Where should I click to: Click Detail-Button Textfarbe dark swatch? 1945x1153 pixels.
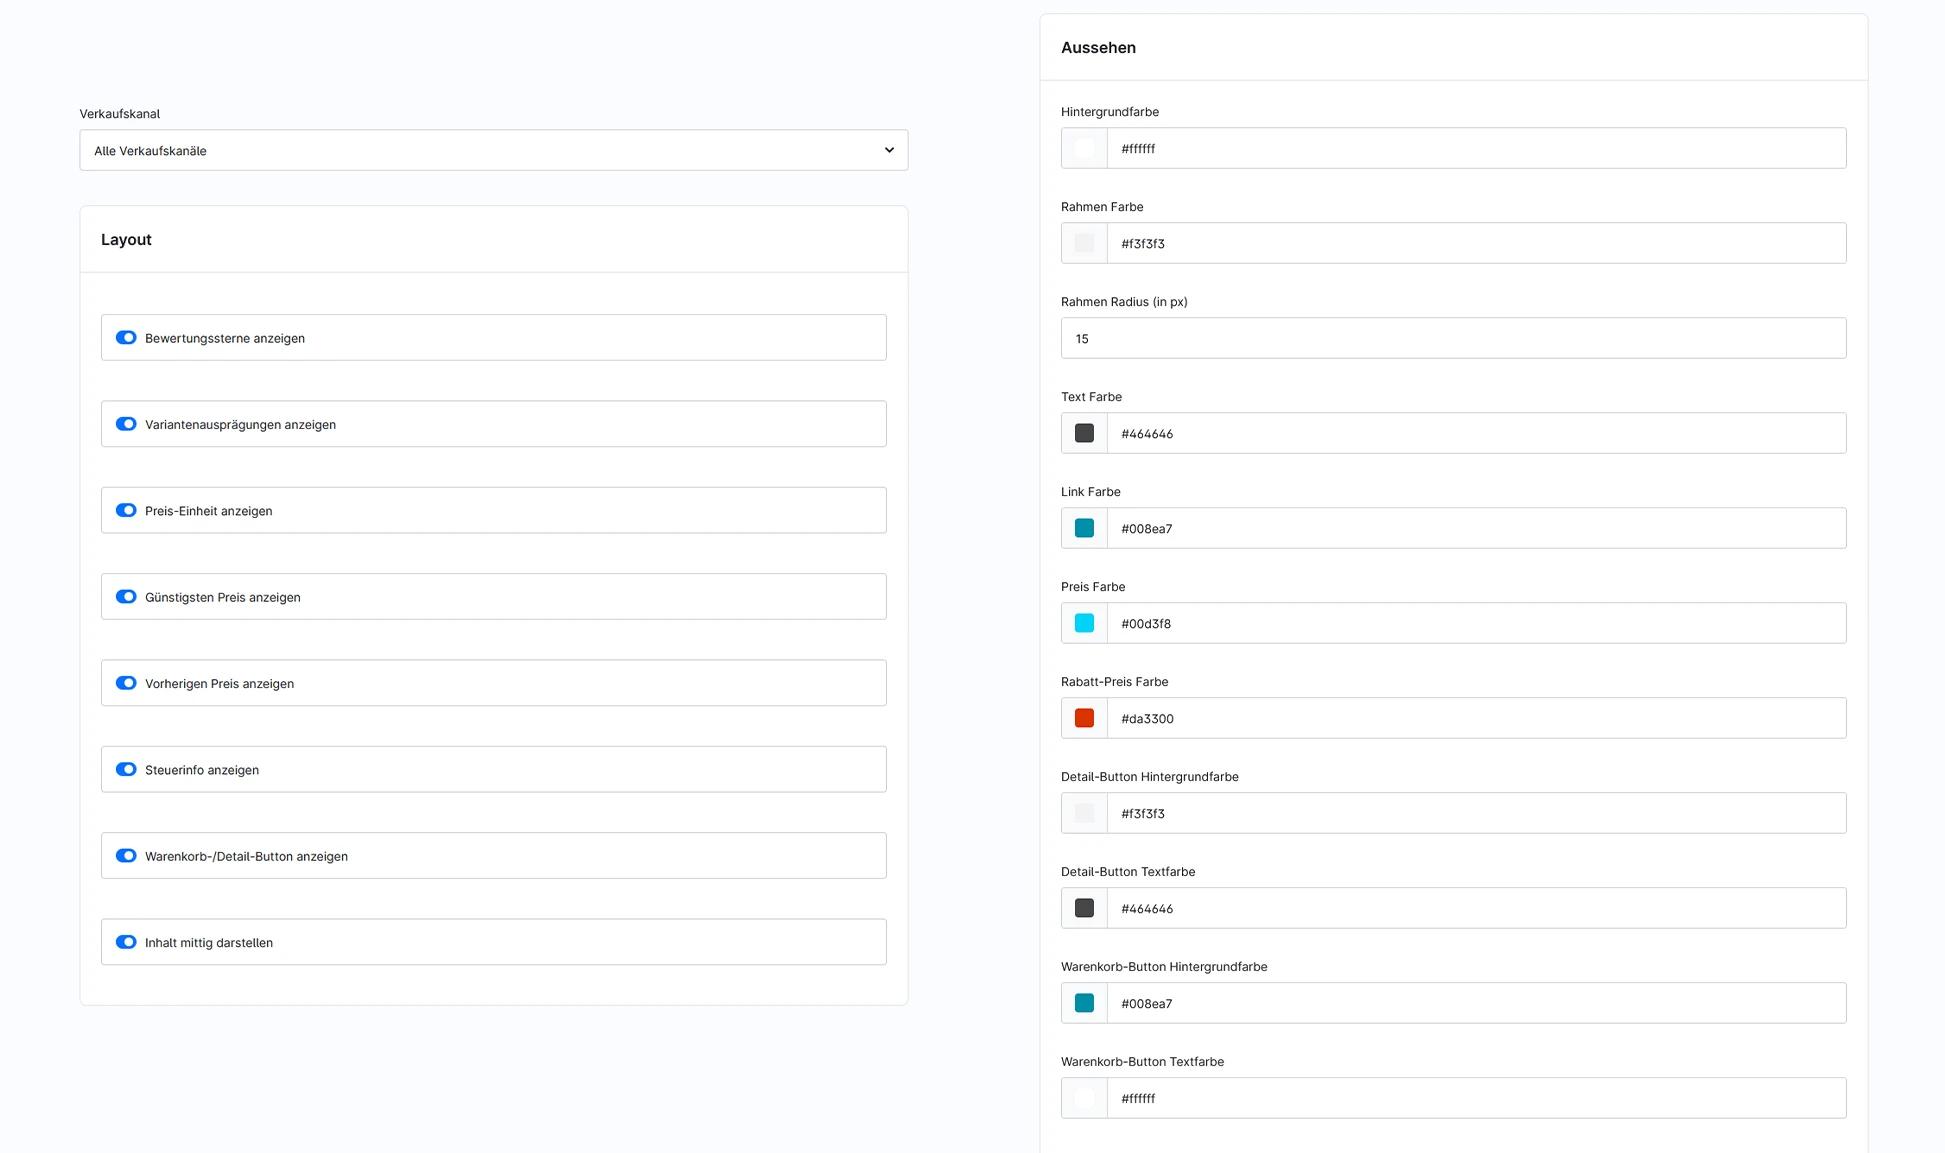pos(1084,909)
